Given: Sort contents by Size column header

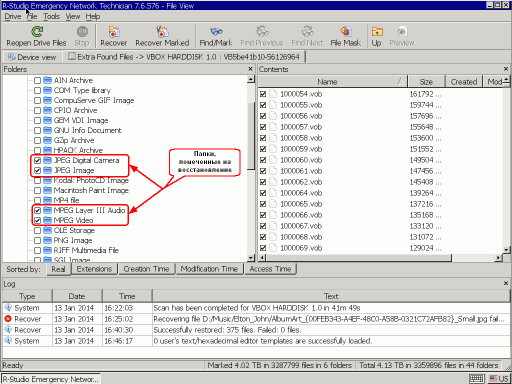Looking at the screenshot, I should [x=426, y=82].
